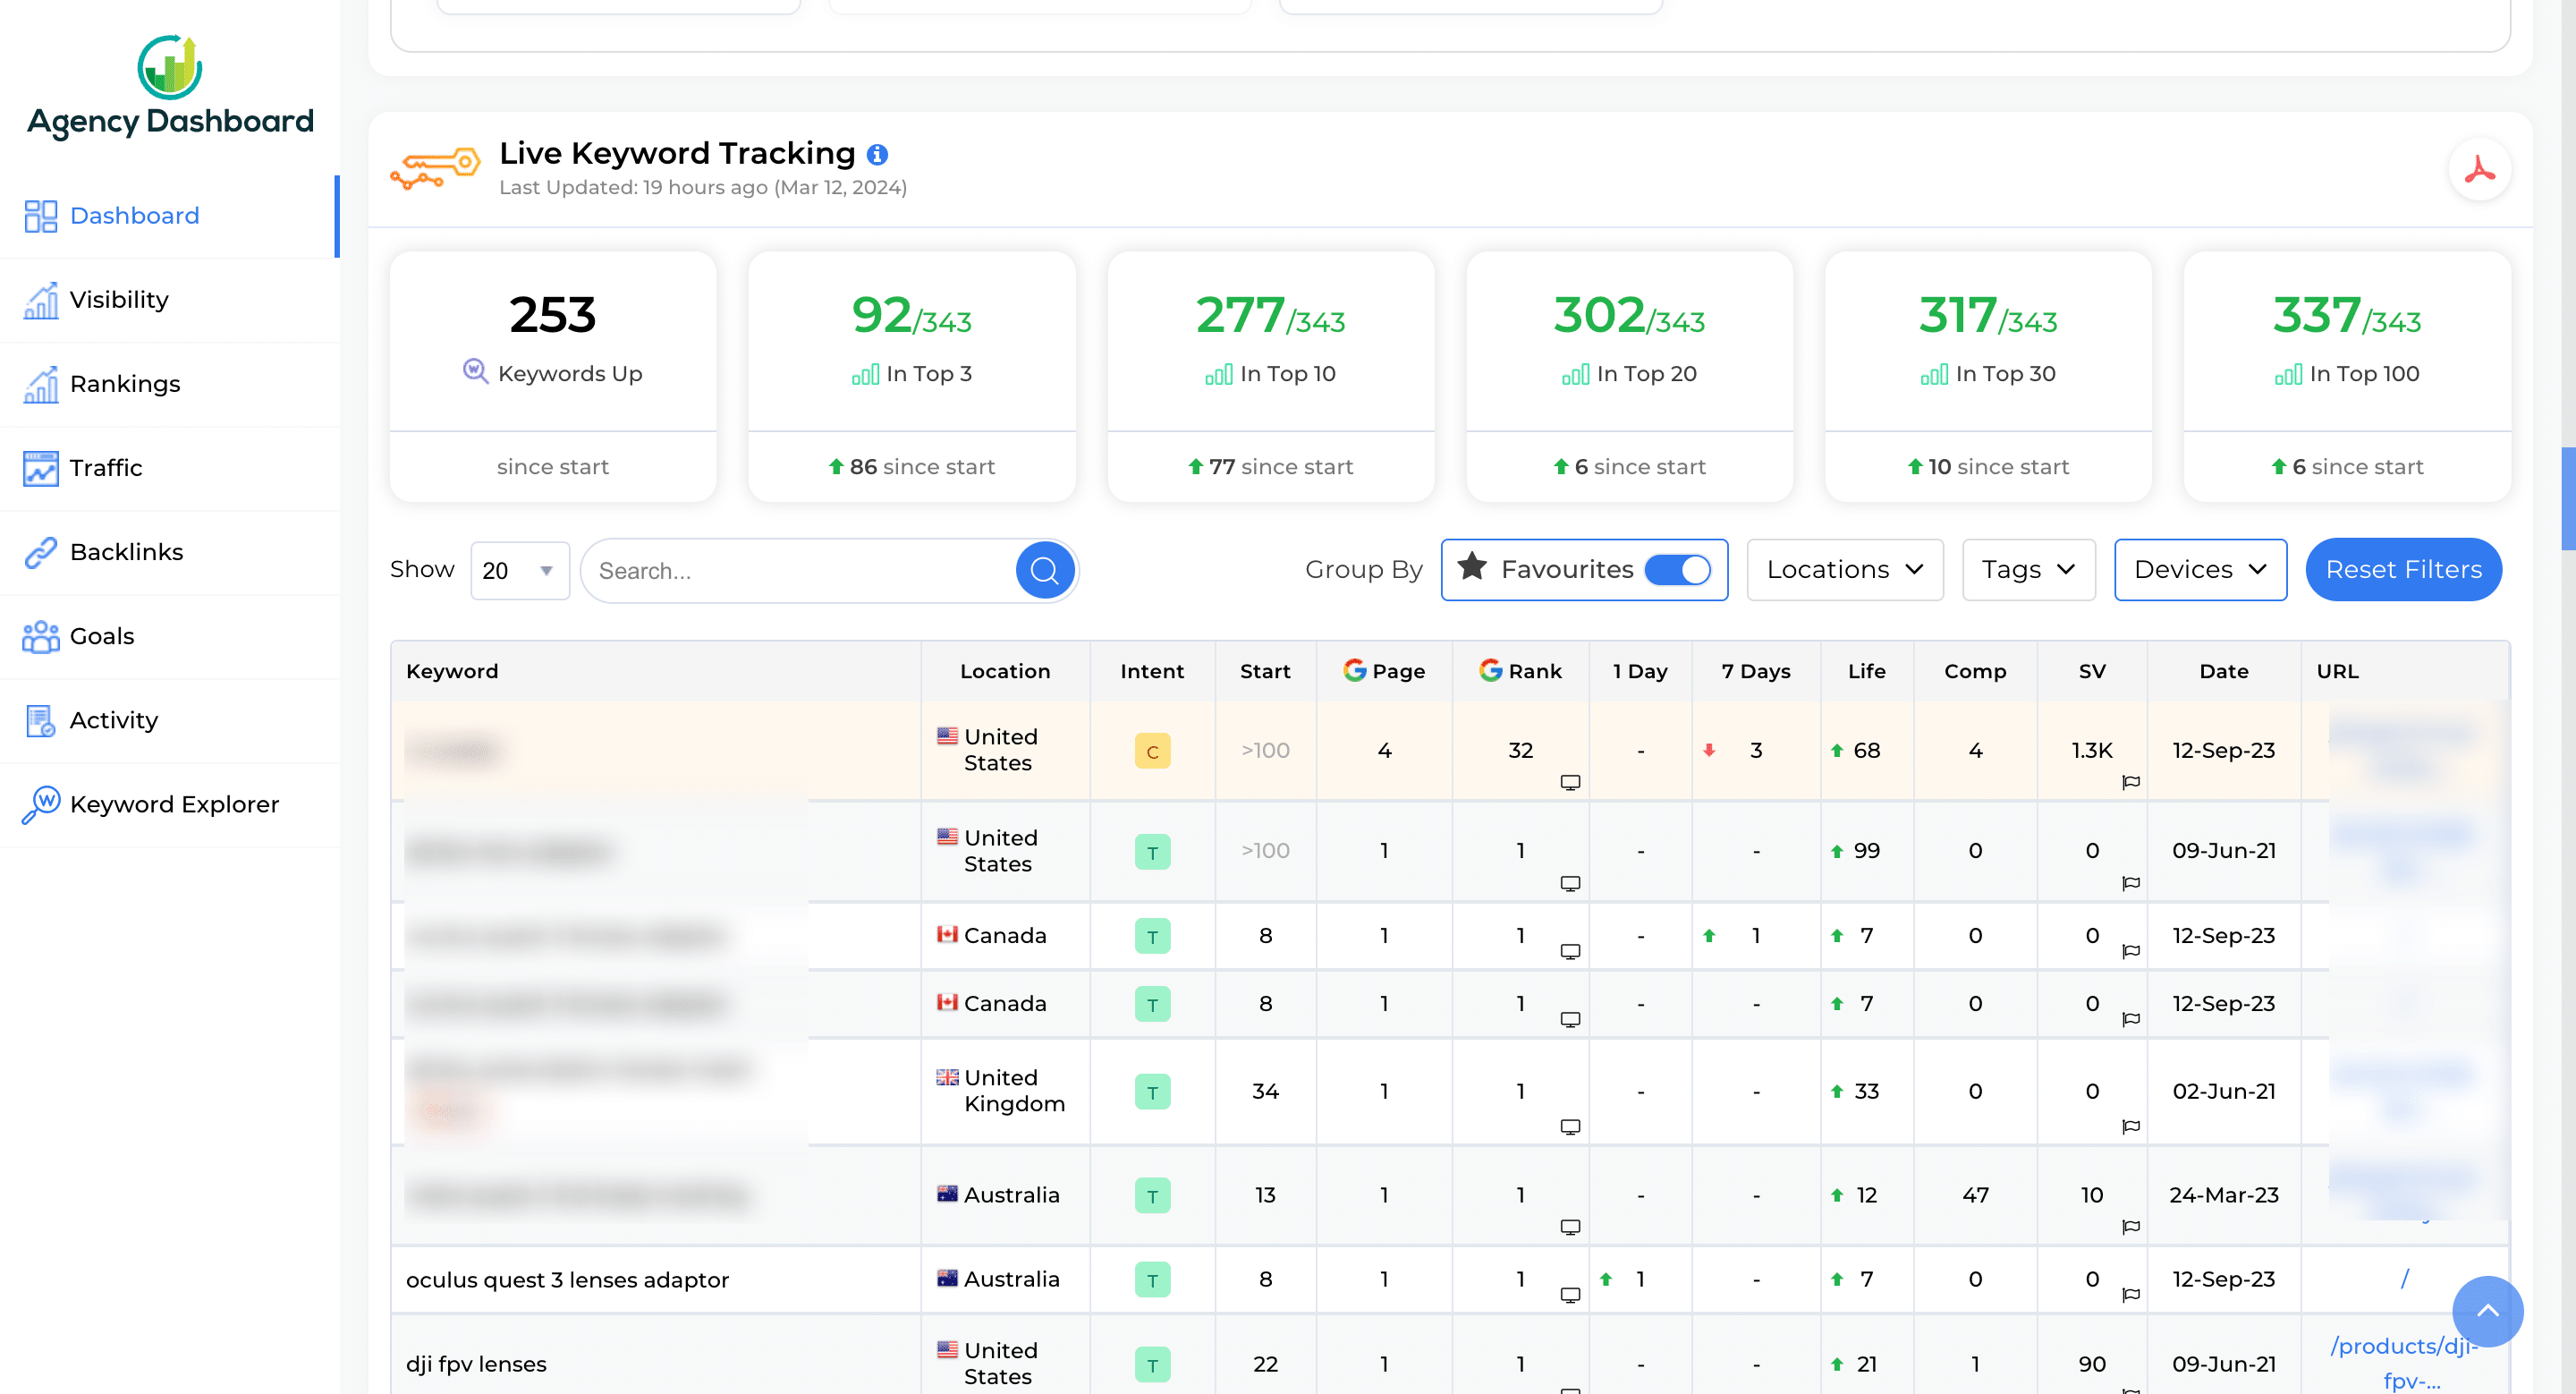The width and height of the screenshot is (2576, 1394).
Task: Click desktop device icon on oculus quest 3 row
Action: pyautogui.click(x=1570, y=1295)
